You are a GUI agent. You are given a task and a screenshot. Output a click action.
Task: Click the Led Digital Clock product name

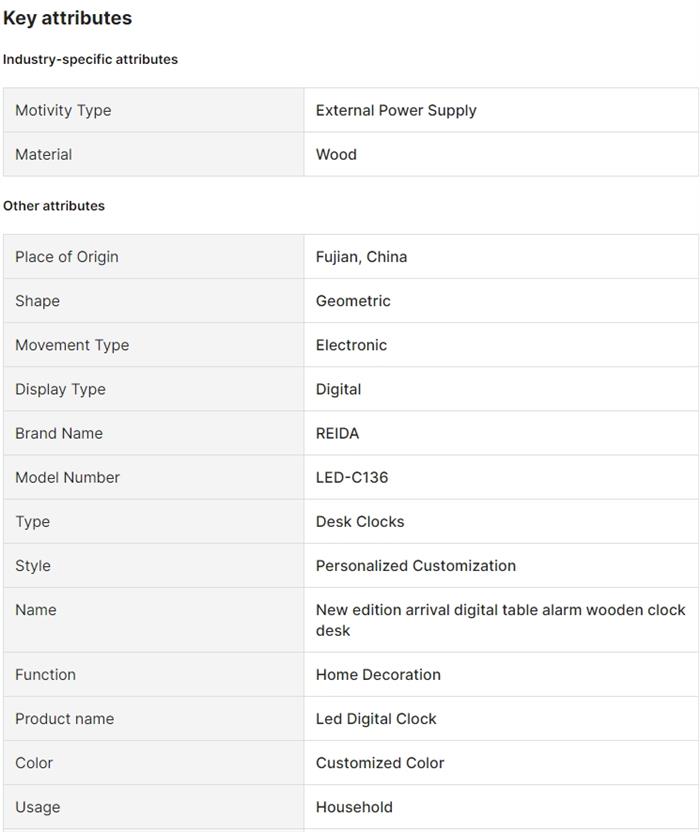coord(376,718)
